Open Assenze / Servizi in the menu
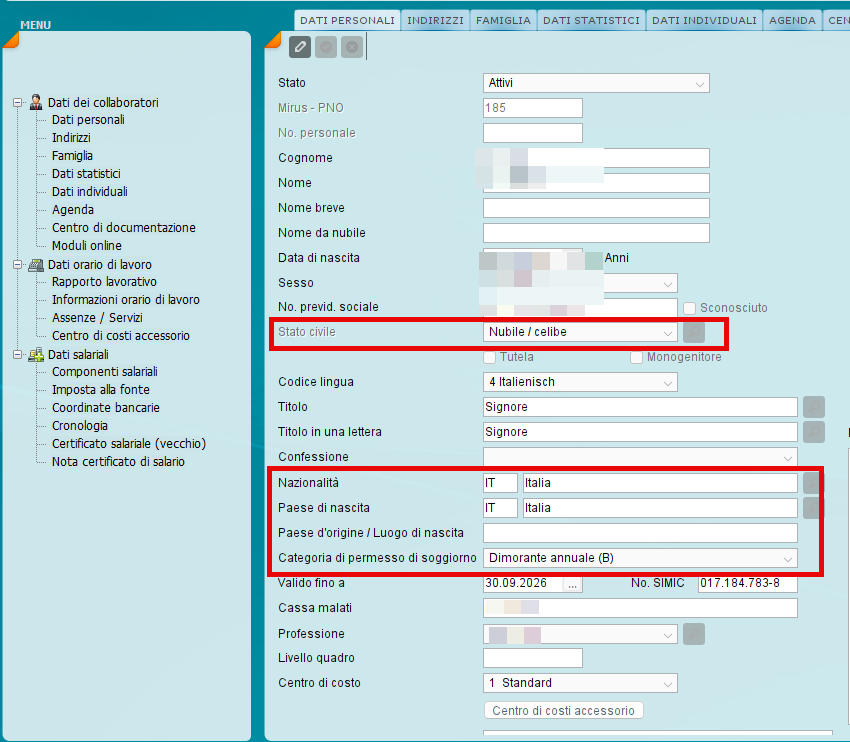The image size is (850, 742). click(97, 318)
